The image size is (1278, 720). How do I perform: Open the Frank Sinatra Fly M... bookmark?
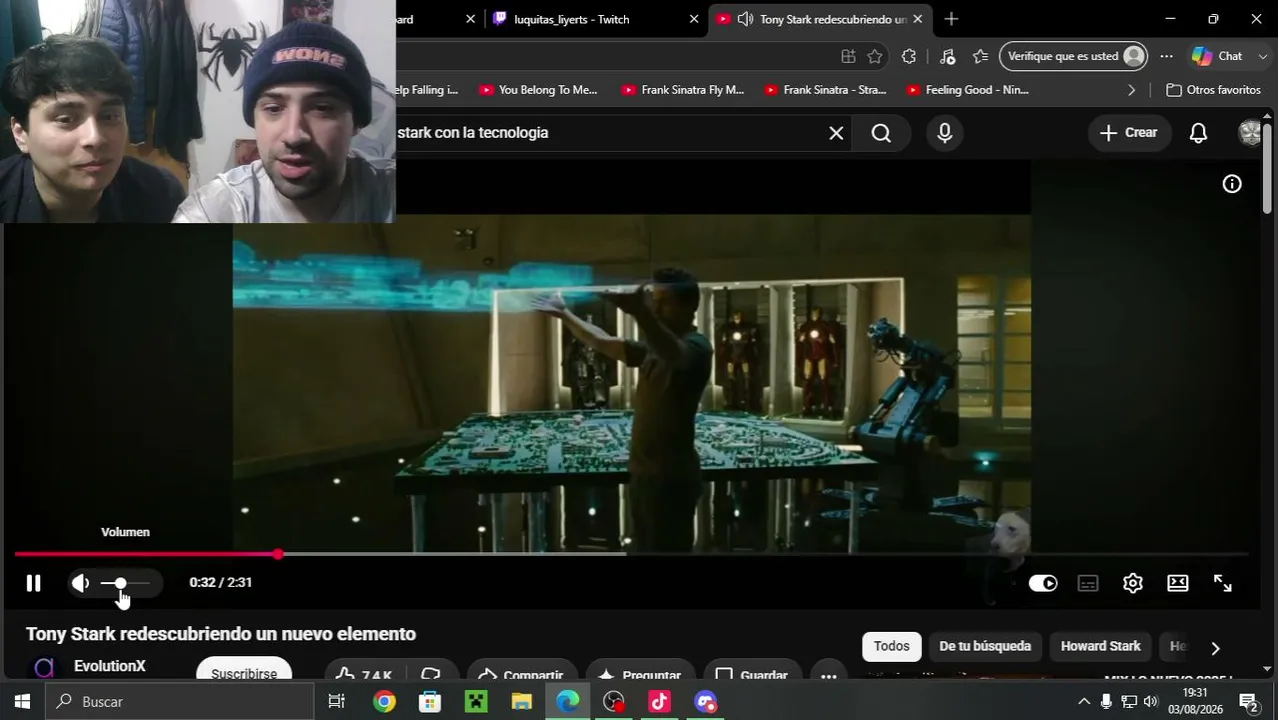click(x=683, y=90)
